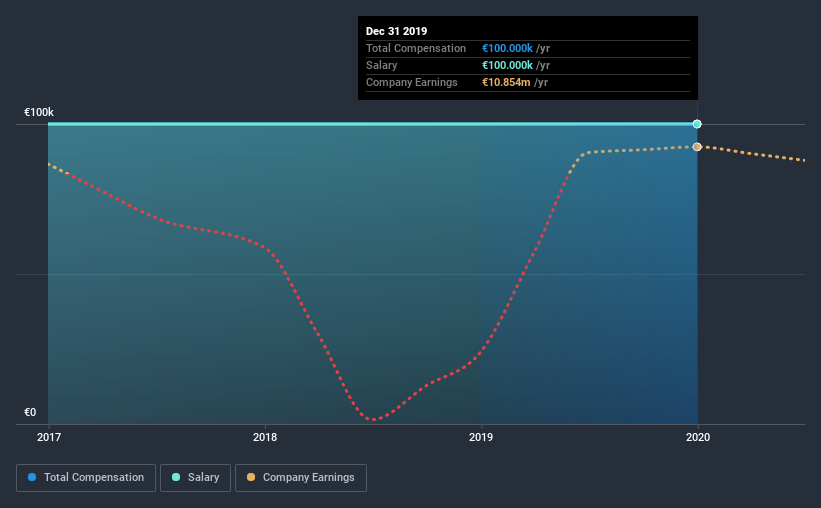
Task: Click the 2018 x-axis label
Action: click(265, 437)
